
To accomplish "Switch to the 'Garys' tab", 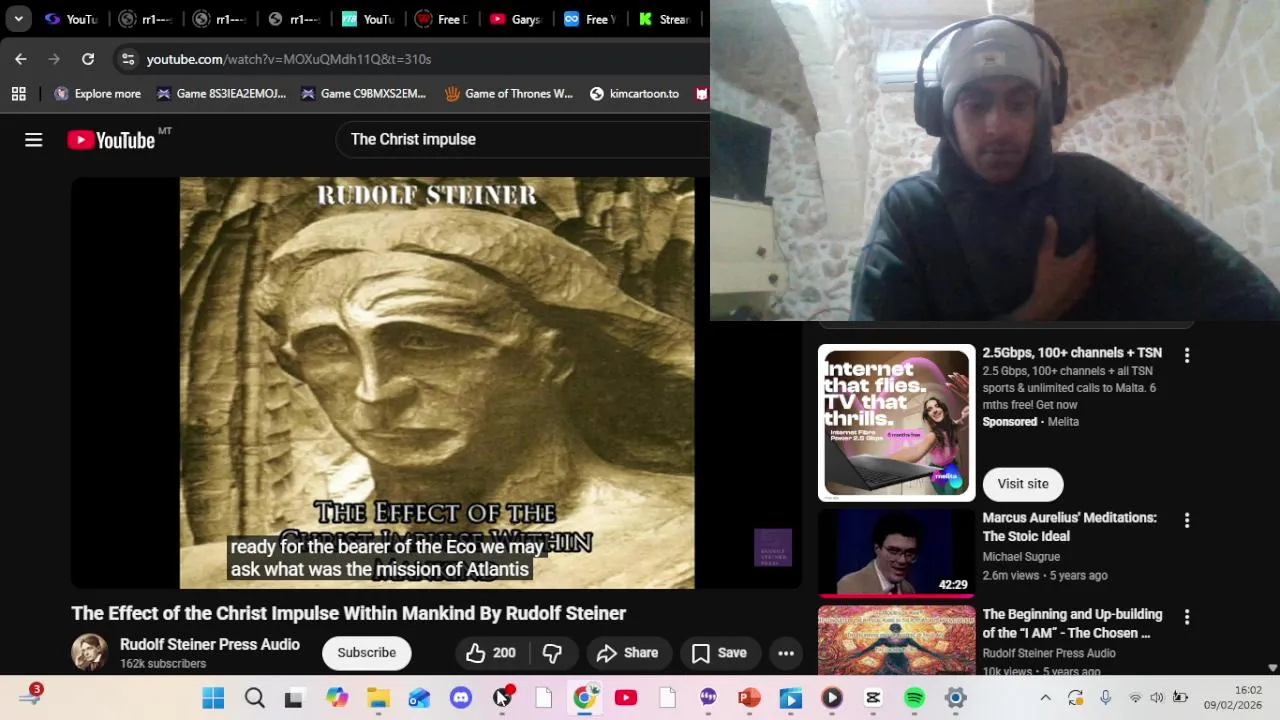I will [x=514, y=19].
